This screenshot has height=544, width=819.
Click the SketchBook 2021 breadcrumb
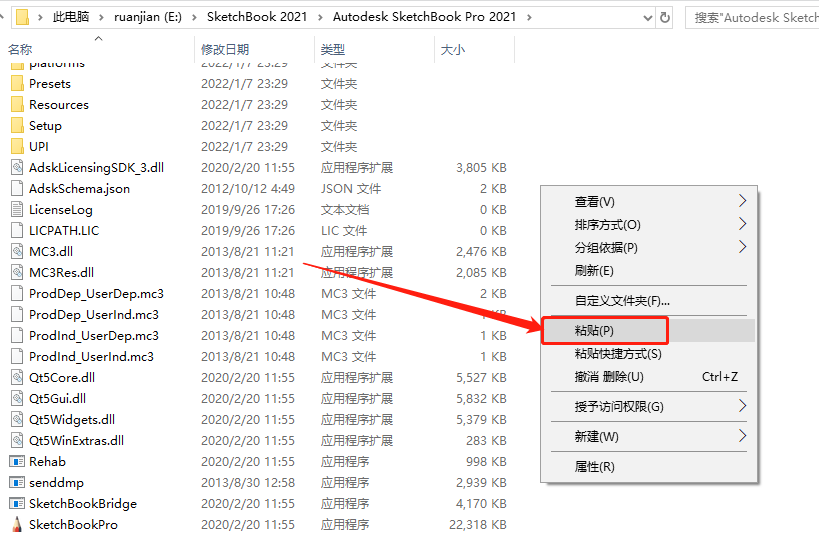[x=265, y=17]
